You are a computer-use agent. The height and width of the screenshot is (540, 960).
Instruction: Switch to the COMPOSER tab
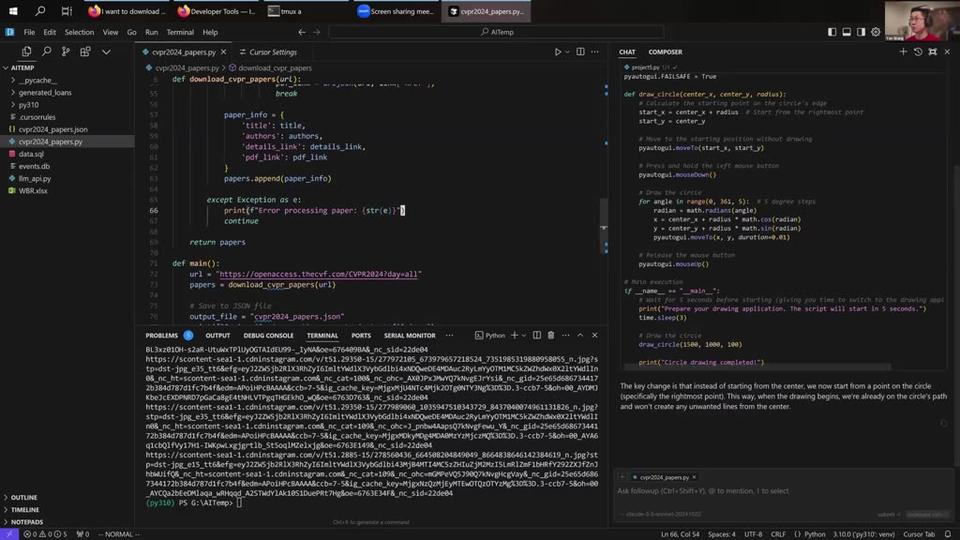(x=665, y=52)
